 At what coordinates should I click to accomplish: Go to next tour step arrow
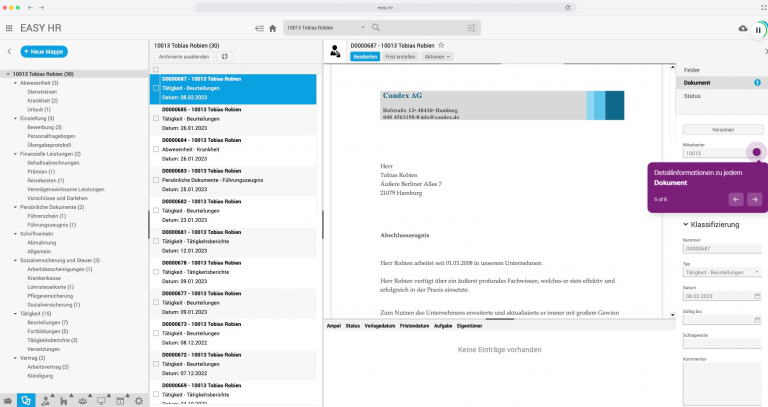(x=754, y=199)
